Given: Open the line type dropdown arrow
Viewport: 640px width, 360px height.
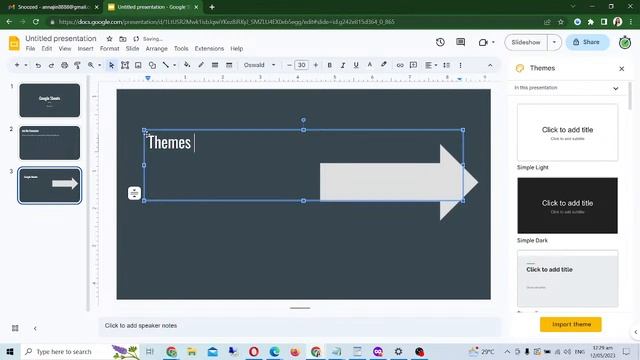Looking at the screenshot, I should pos(174,65).
